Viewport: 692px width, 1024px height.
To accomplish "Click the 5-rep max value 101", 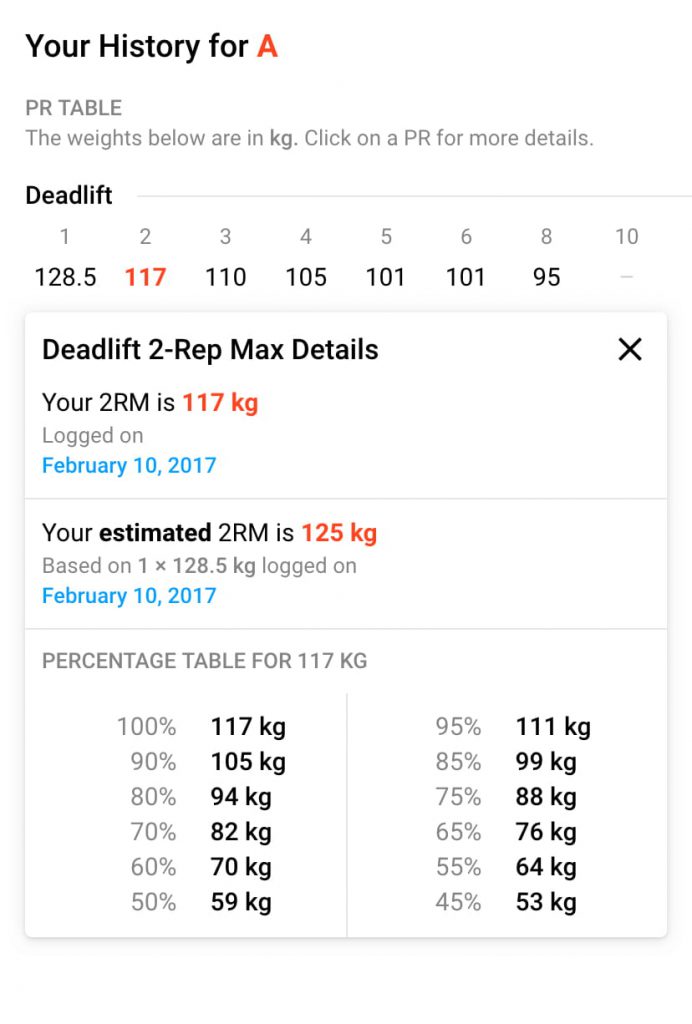I will tap(385, 277).
